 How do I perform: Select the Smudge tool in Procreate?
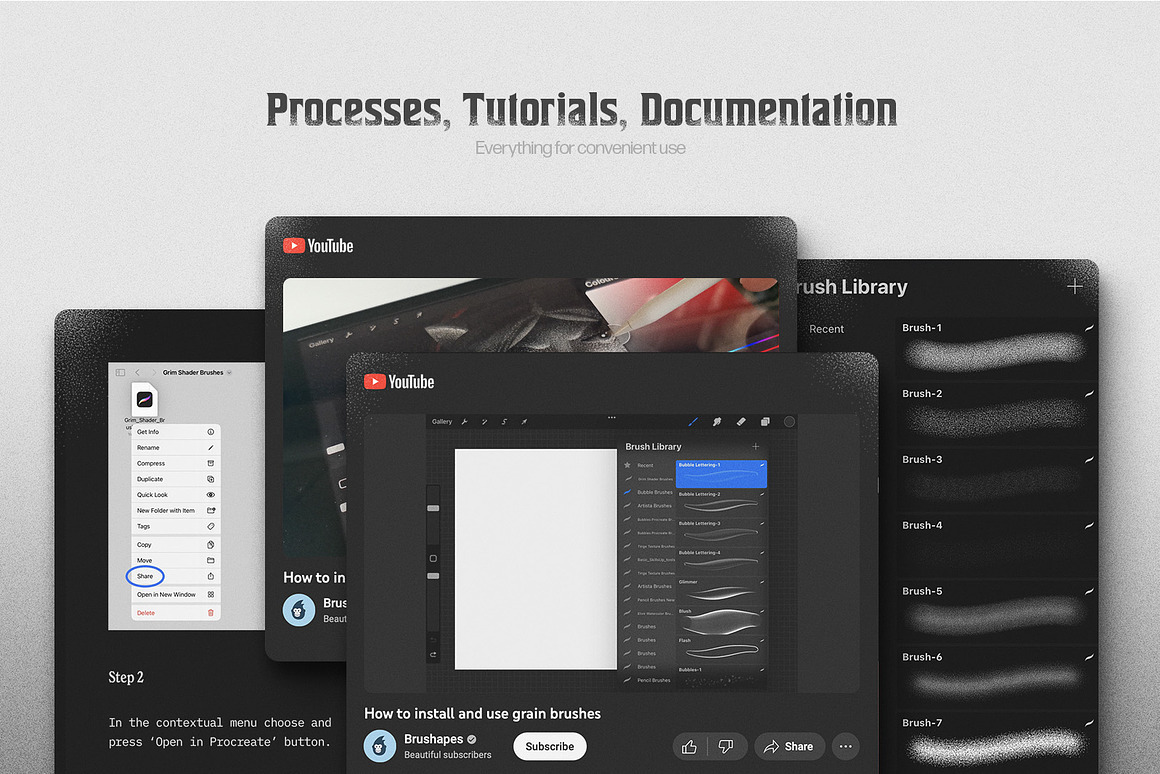coord(717,422)
